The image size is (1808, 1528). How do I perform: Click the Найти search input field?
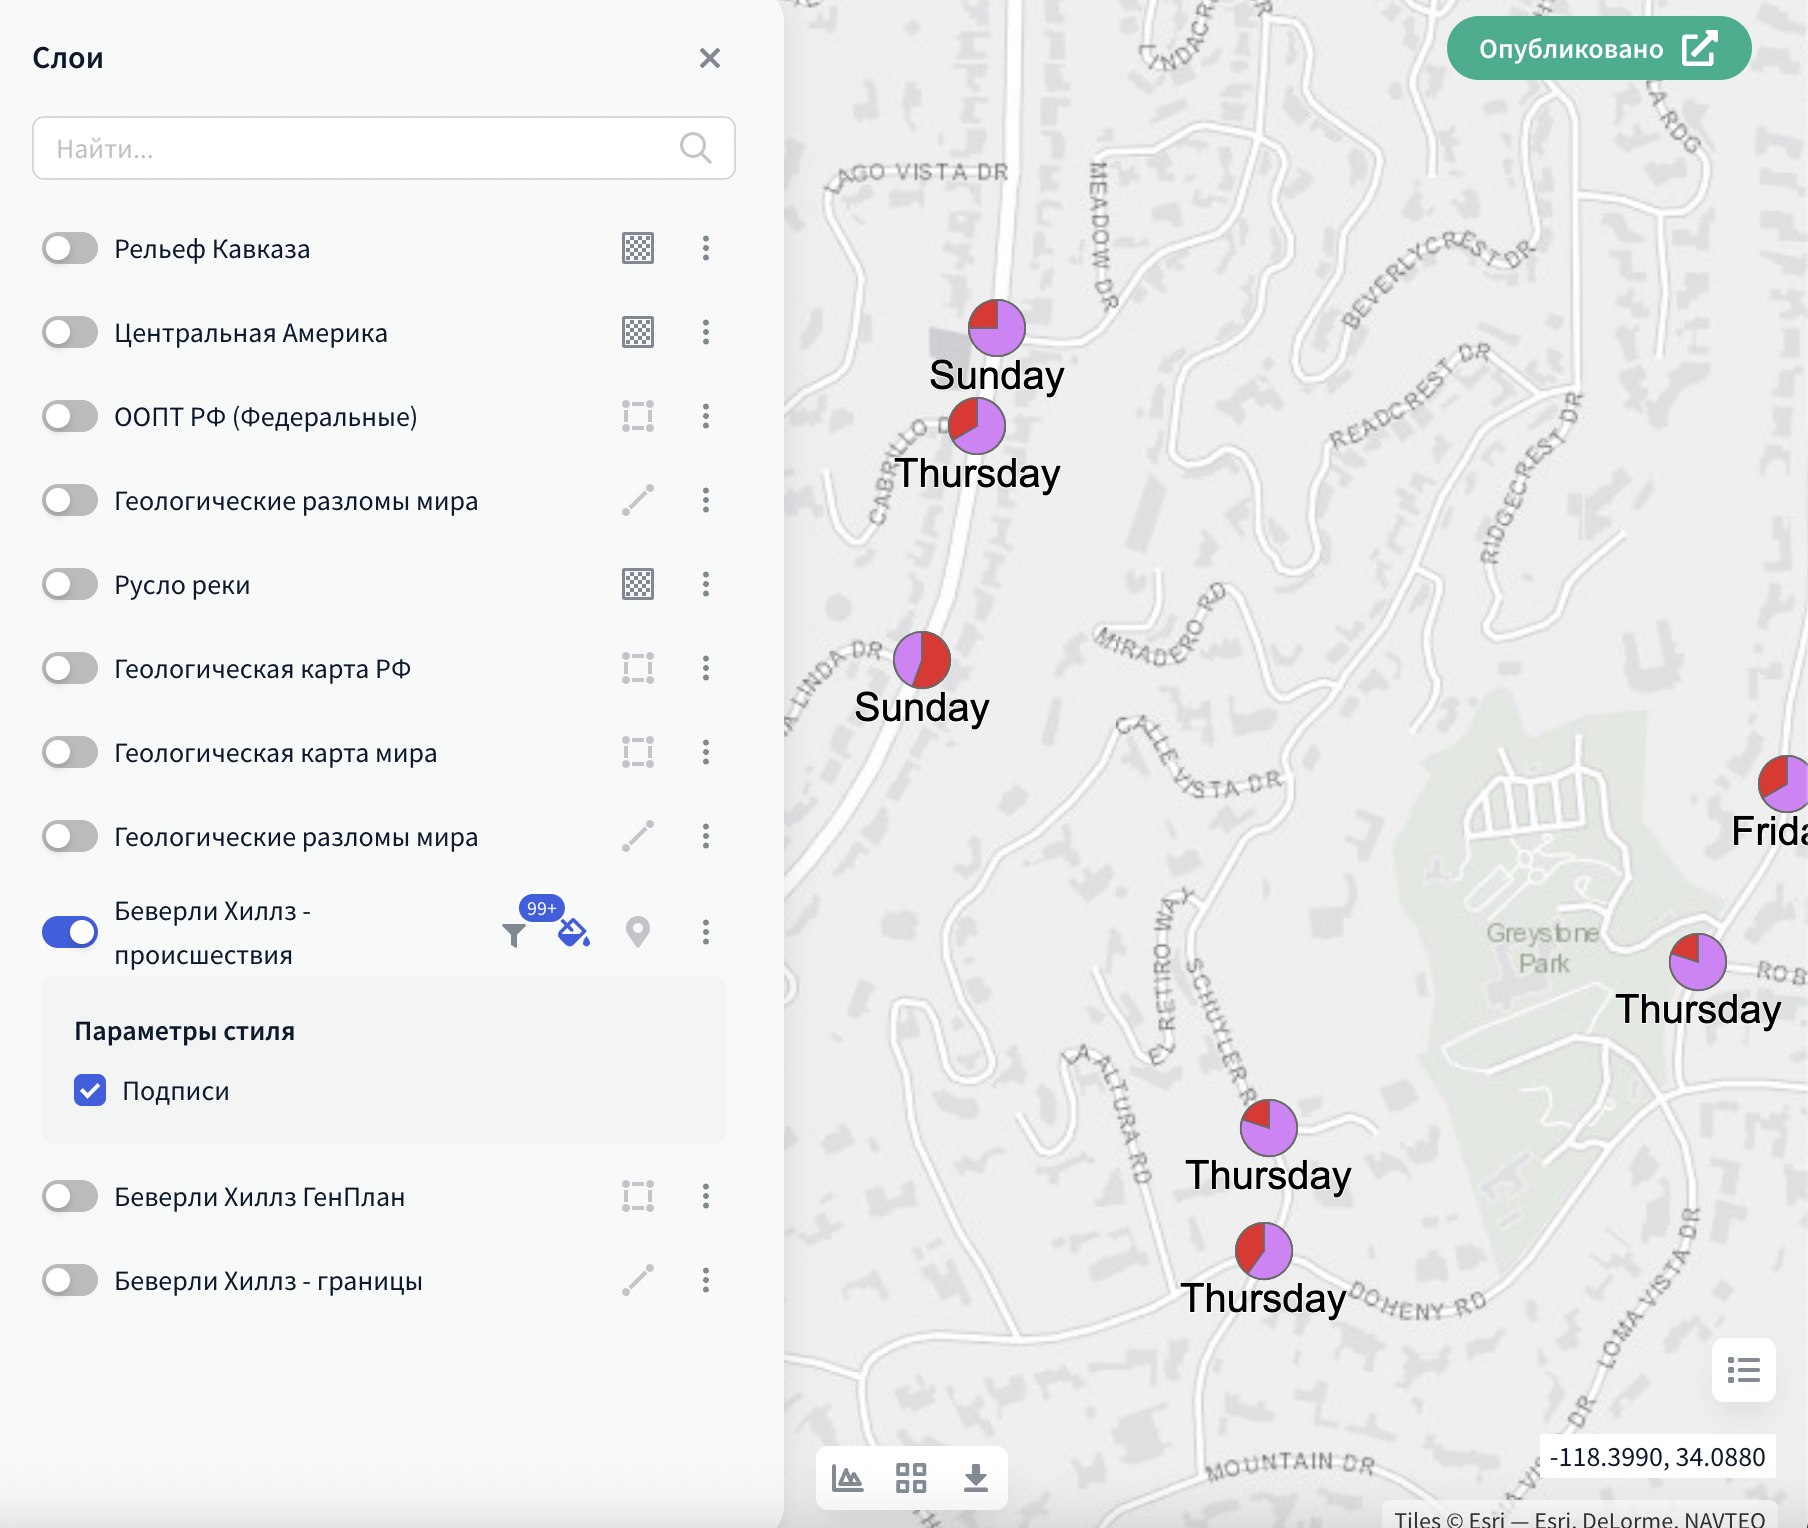click(360, 148)
